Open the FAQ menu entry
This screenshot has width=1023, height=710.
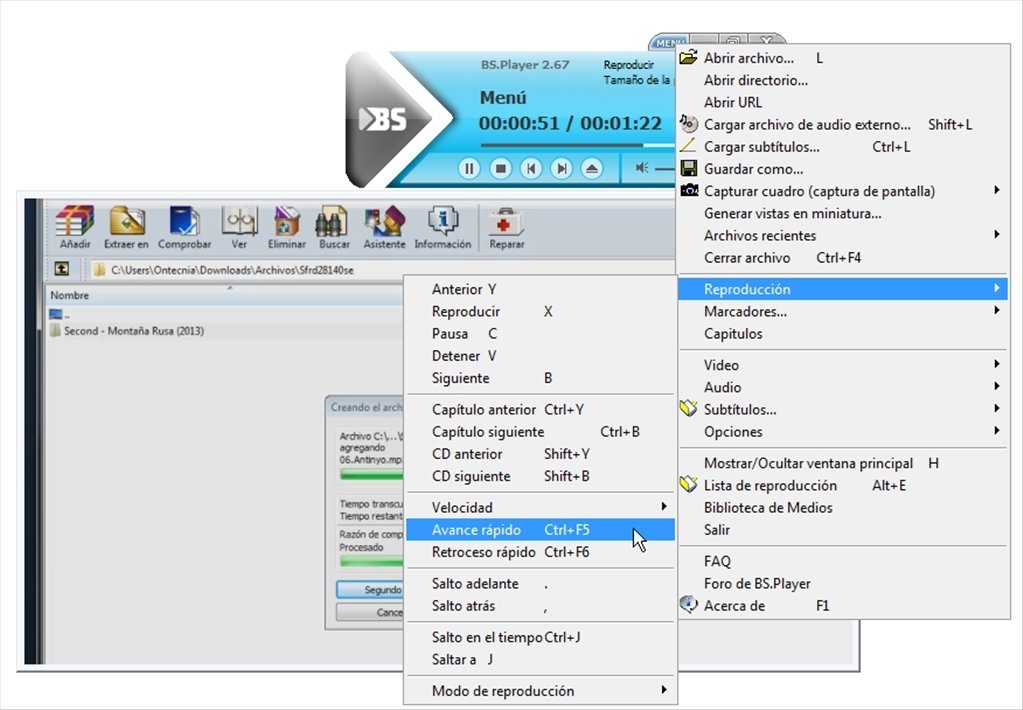point(843,561)
